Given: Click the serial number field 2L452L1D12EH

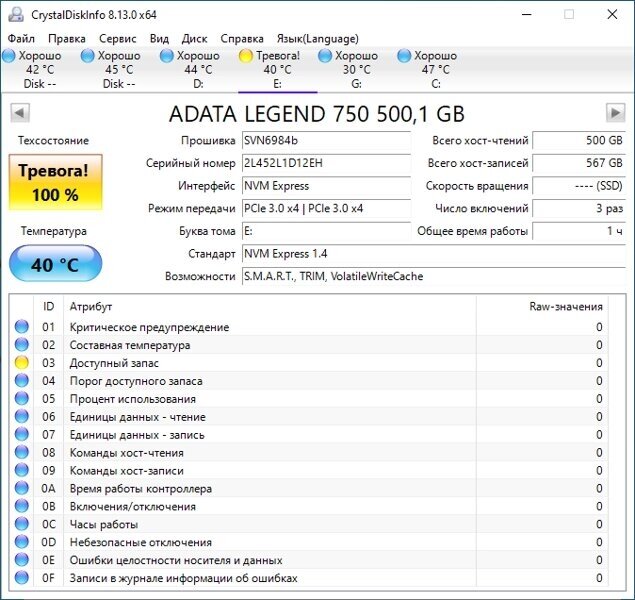Looking at the screenshot, I should 326,163.
